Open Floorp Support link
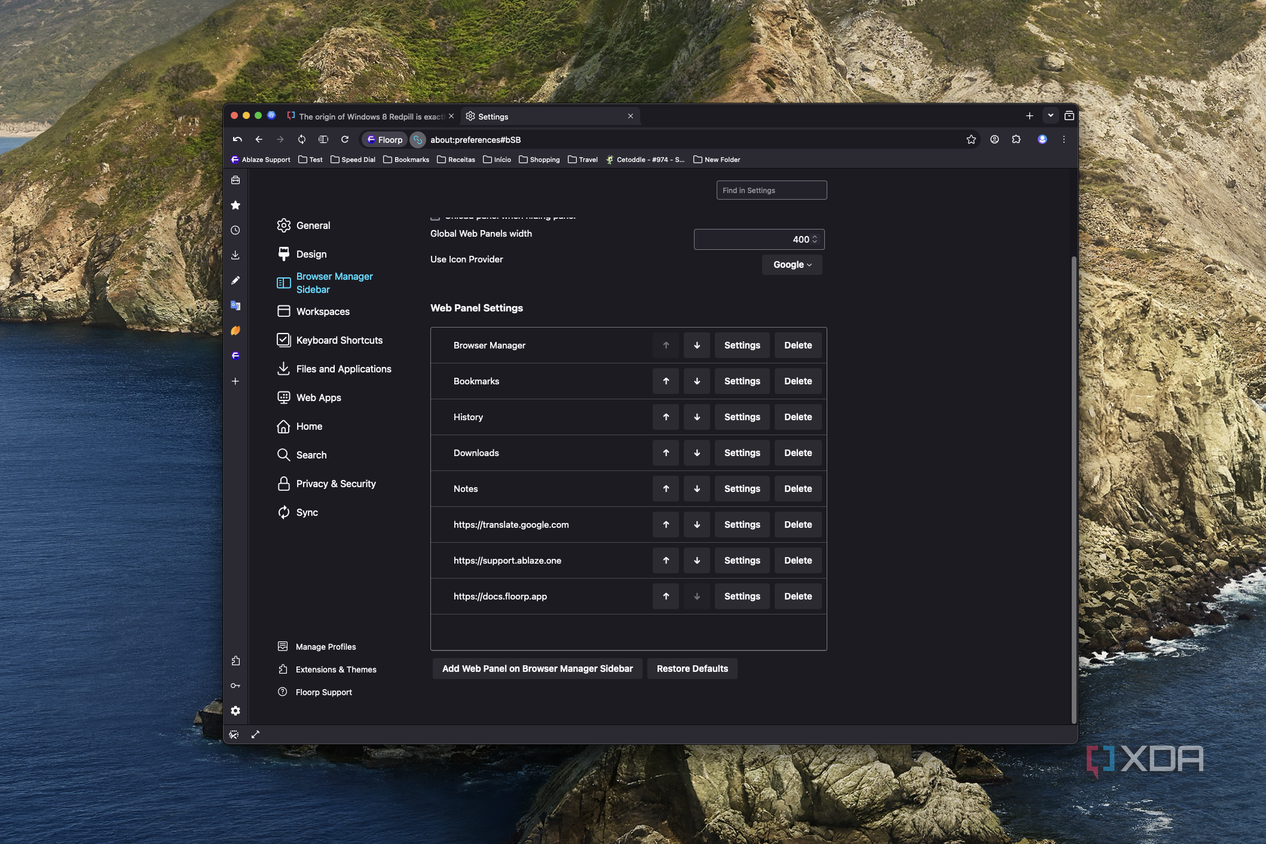The image size is (1266, 844). 315,692
